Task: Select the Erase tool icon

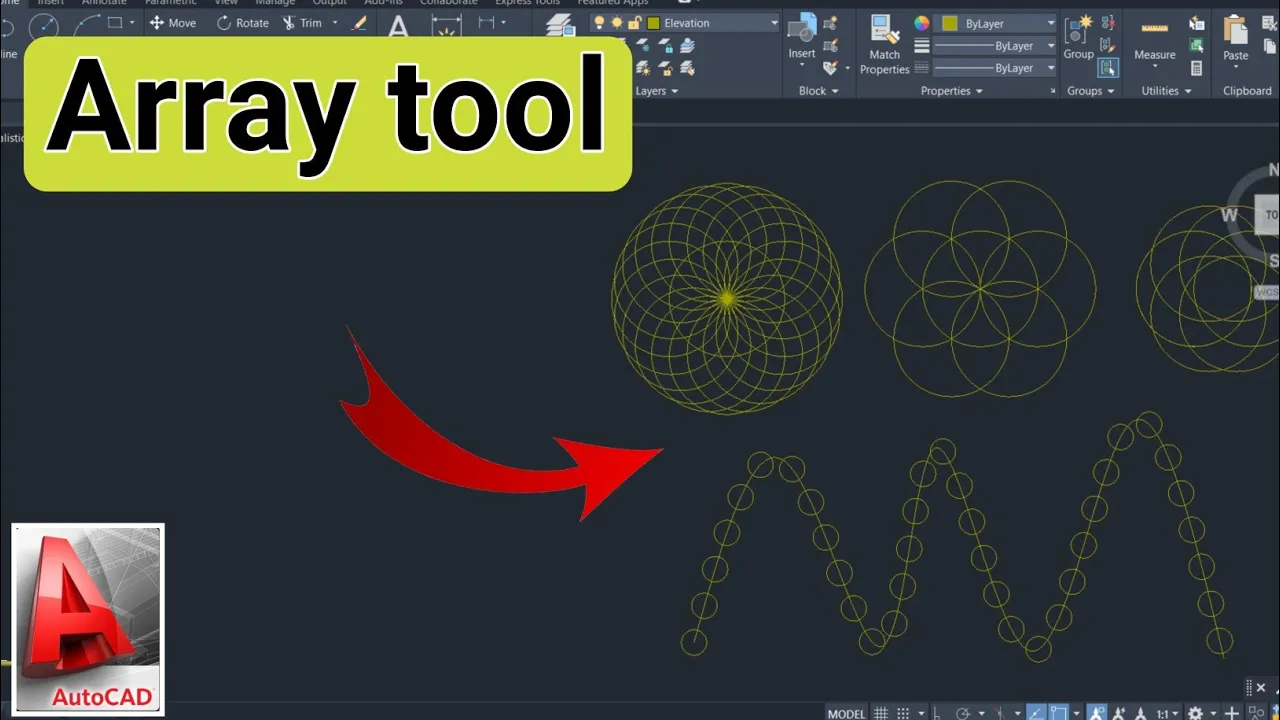Action: coord(360,22)
